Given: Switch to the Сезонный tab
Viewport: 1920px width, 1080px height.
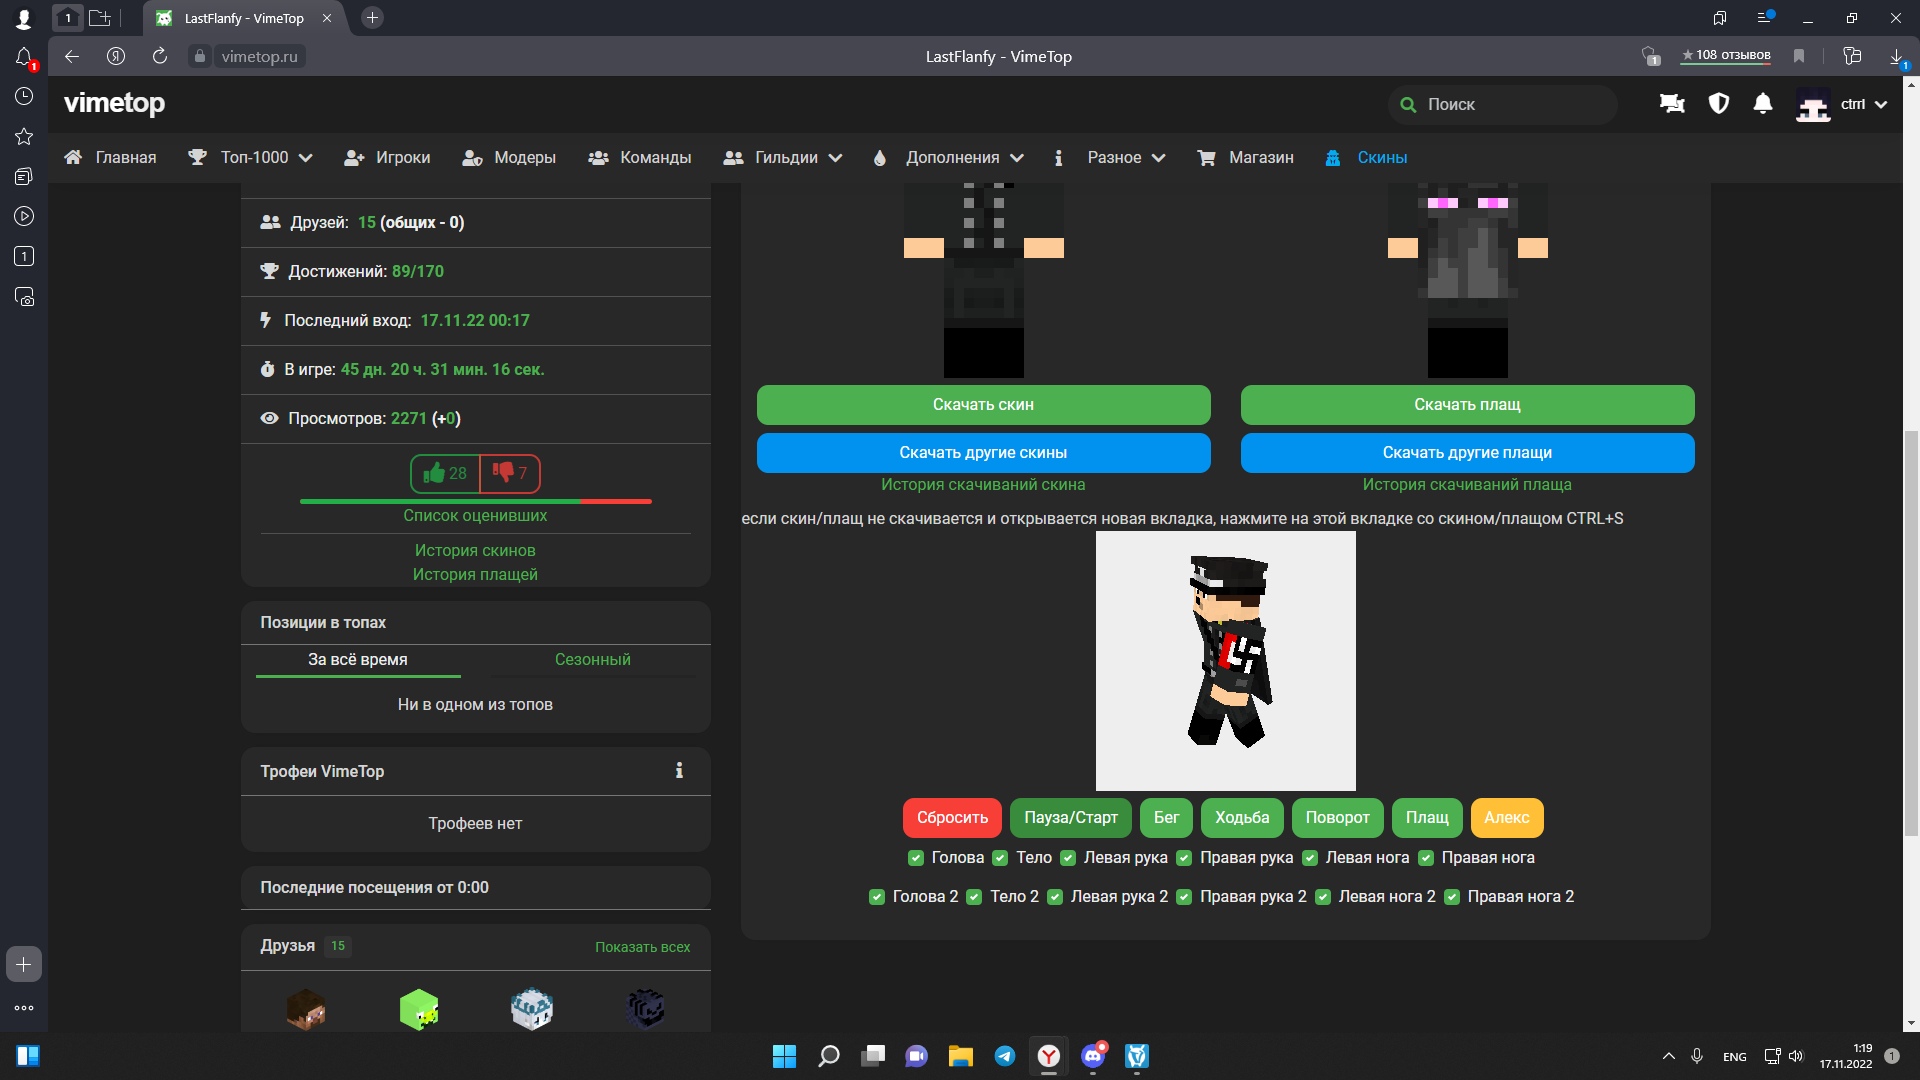Looking at the screenshot, I should [592, 660].
